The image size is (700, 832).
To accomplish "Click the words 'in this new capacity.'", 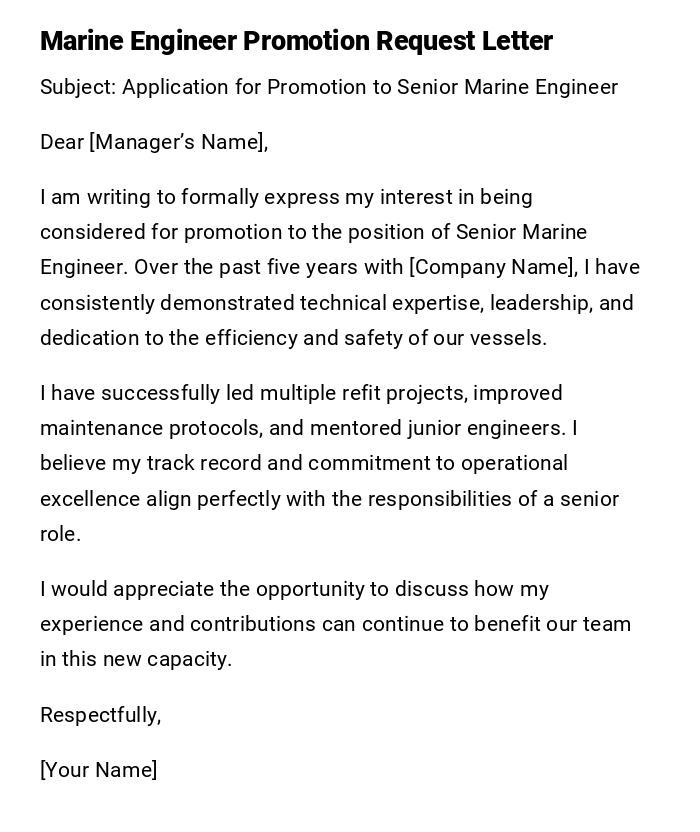I will click(135, 659).
